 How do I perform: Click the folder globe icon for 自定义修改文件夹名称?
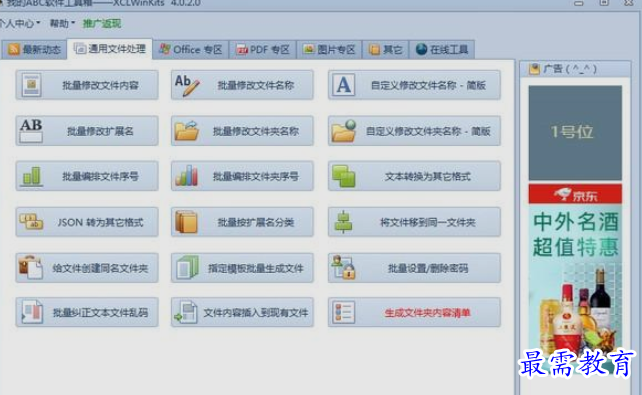[x=344, y=131]
